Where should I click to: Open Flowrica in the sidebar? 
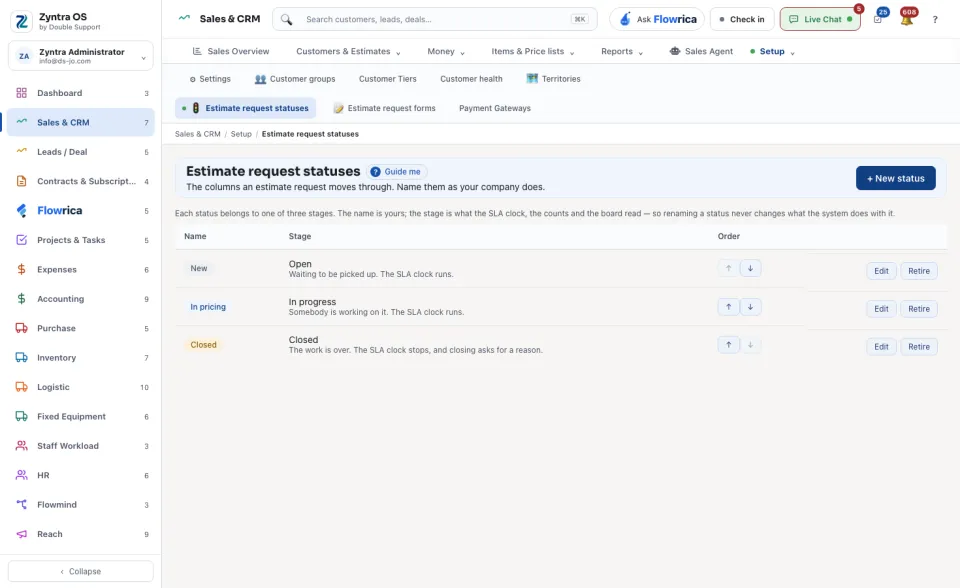coord(81,211)
